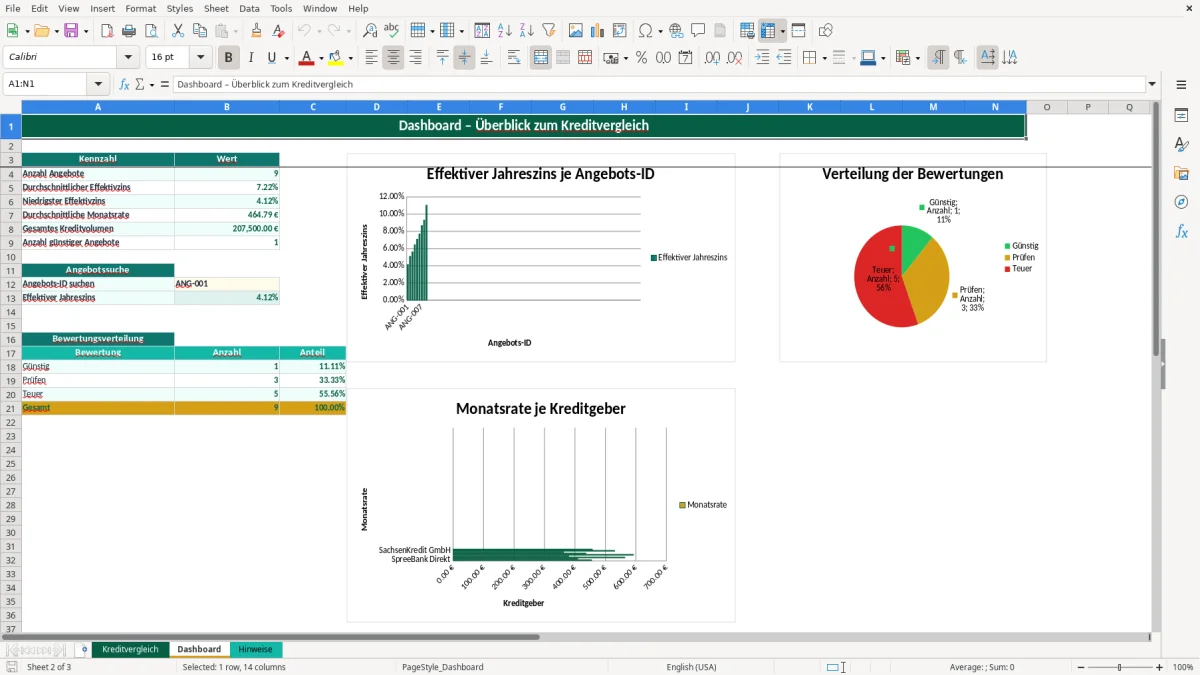The height and width of the screenshot is (675, 1200).
Task: Switch to the Kreditvergleich sheet tab
Action: point(130,650)
